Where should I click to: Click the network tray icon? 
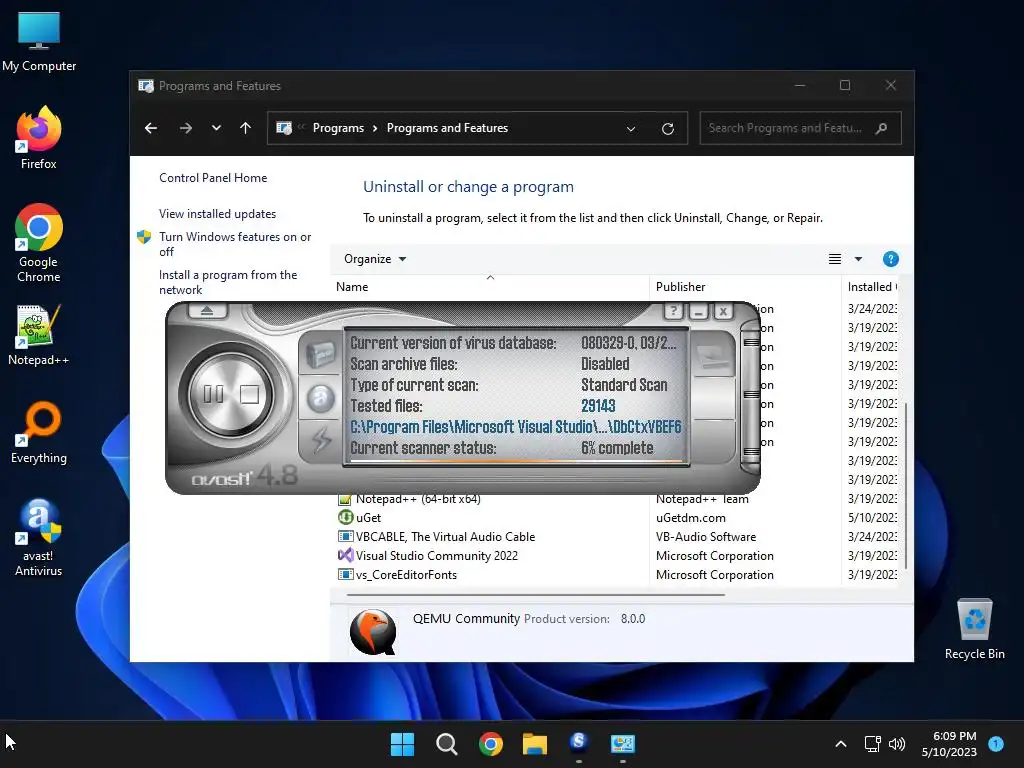872,744
